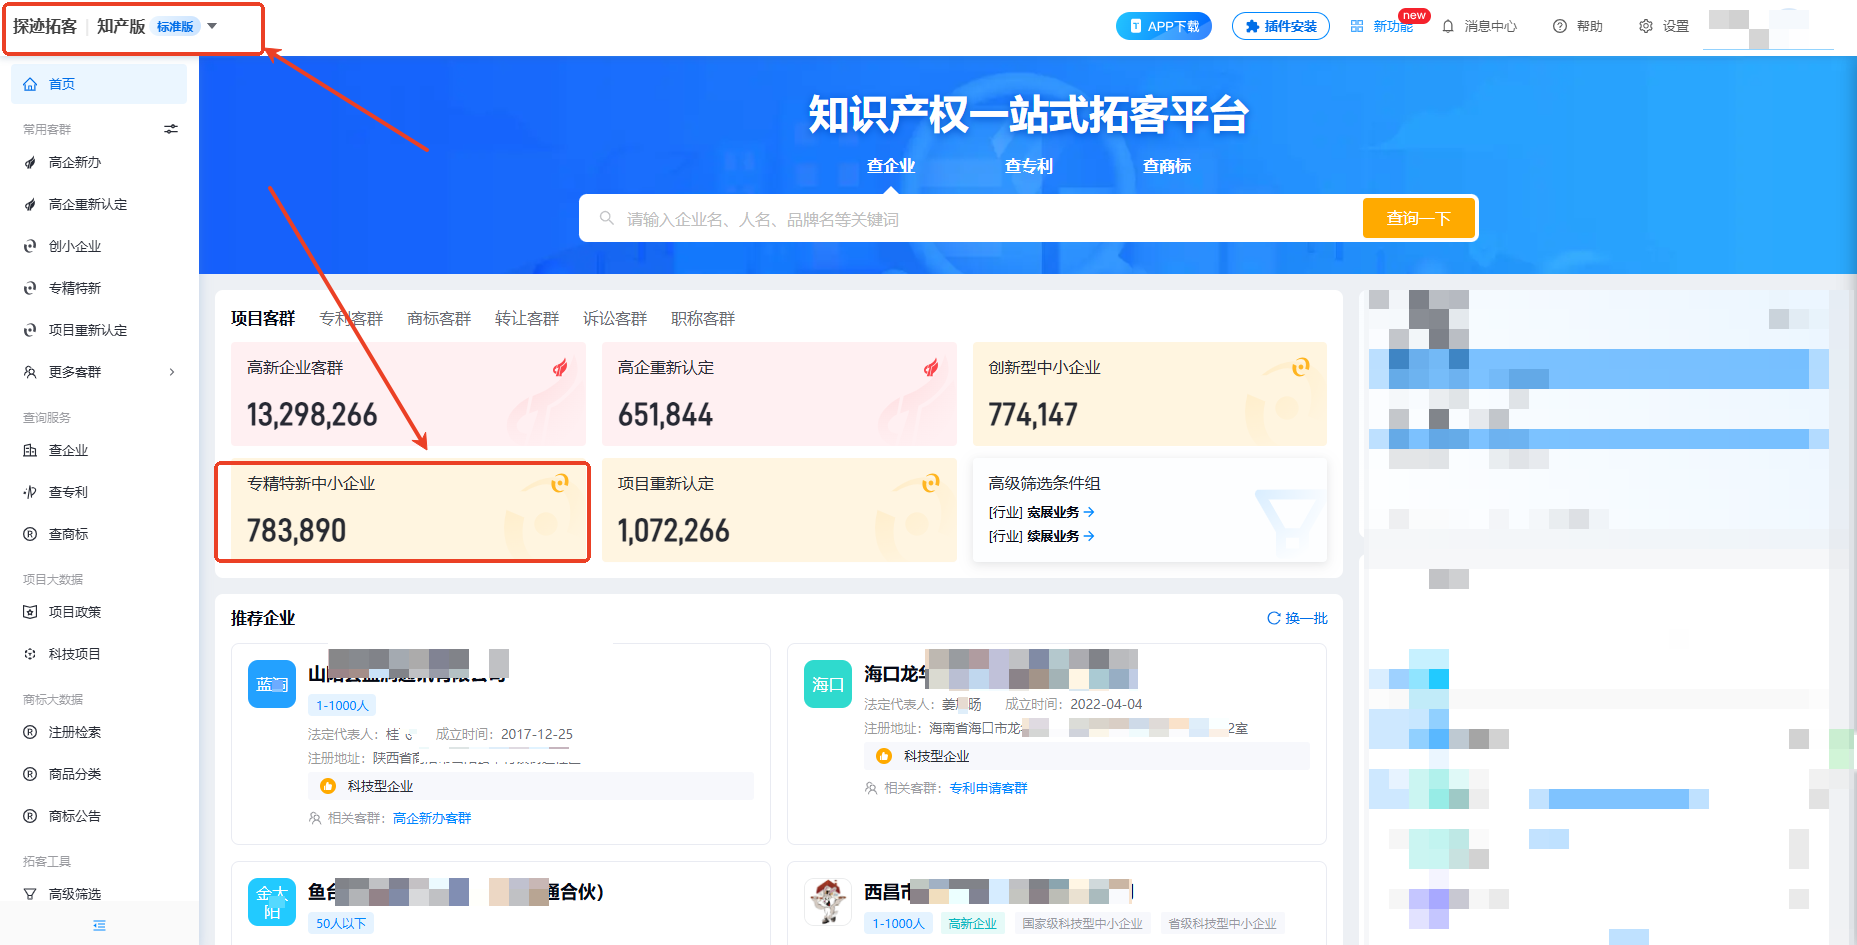This screenshot has width=1857, height=945.
Task: Open the 高企新办客群 related group link
Action: tap(432, 818)
